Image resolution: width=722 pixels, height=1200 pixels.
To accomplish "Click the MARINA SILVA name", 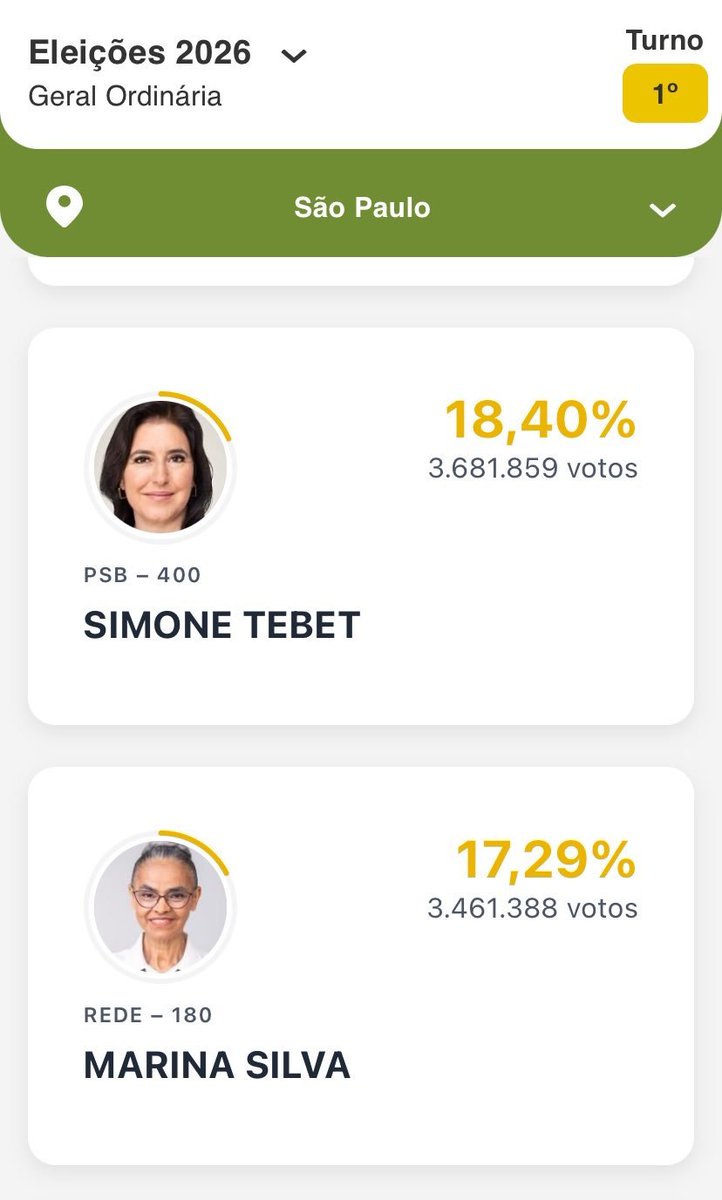I will [217, 1066].
